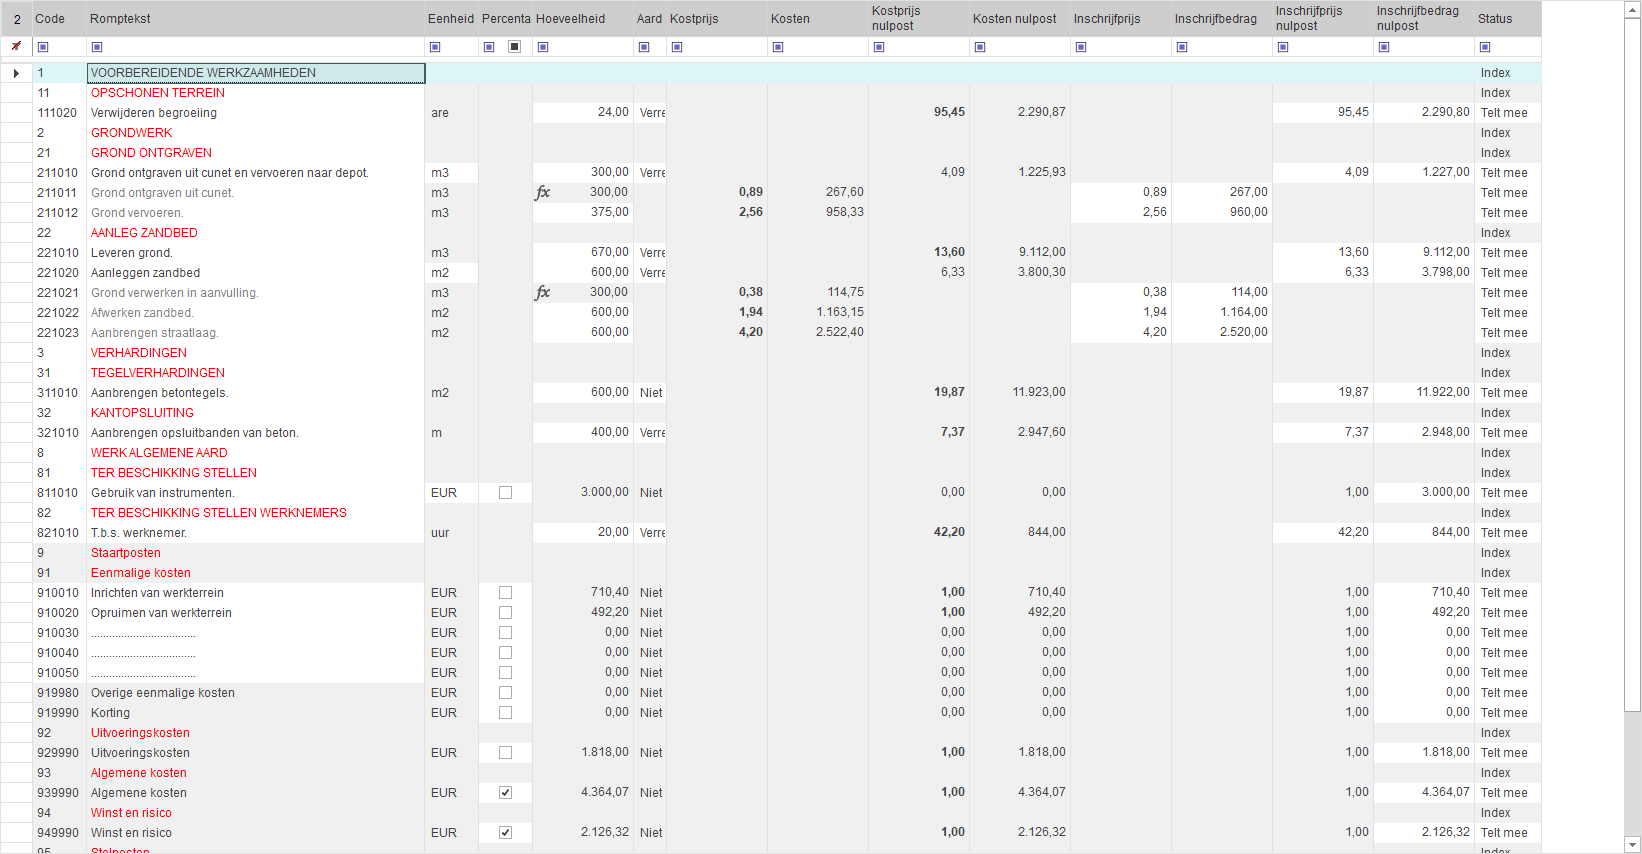Click the fx formula icon in row 221021

[x=543, y=292]
